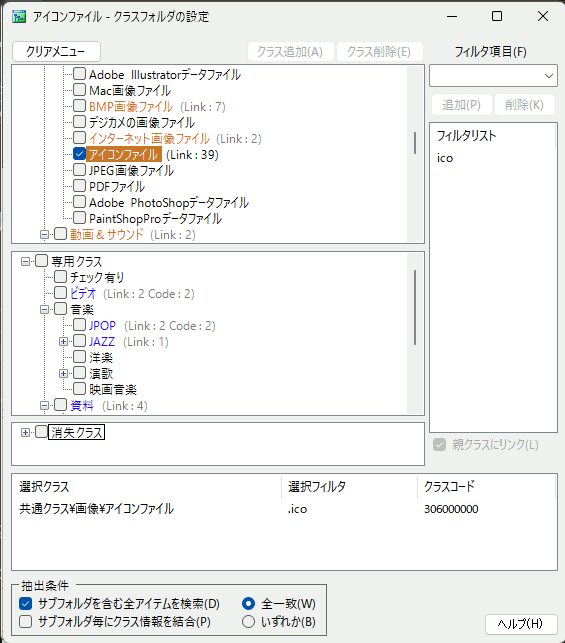Viewport: 565px width, 643px height.
Task: Select the ビデオ class tree item
Action: tap(83, 294)
